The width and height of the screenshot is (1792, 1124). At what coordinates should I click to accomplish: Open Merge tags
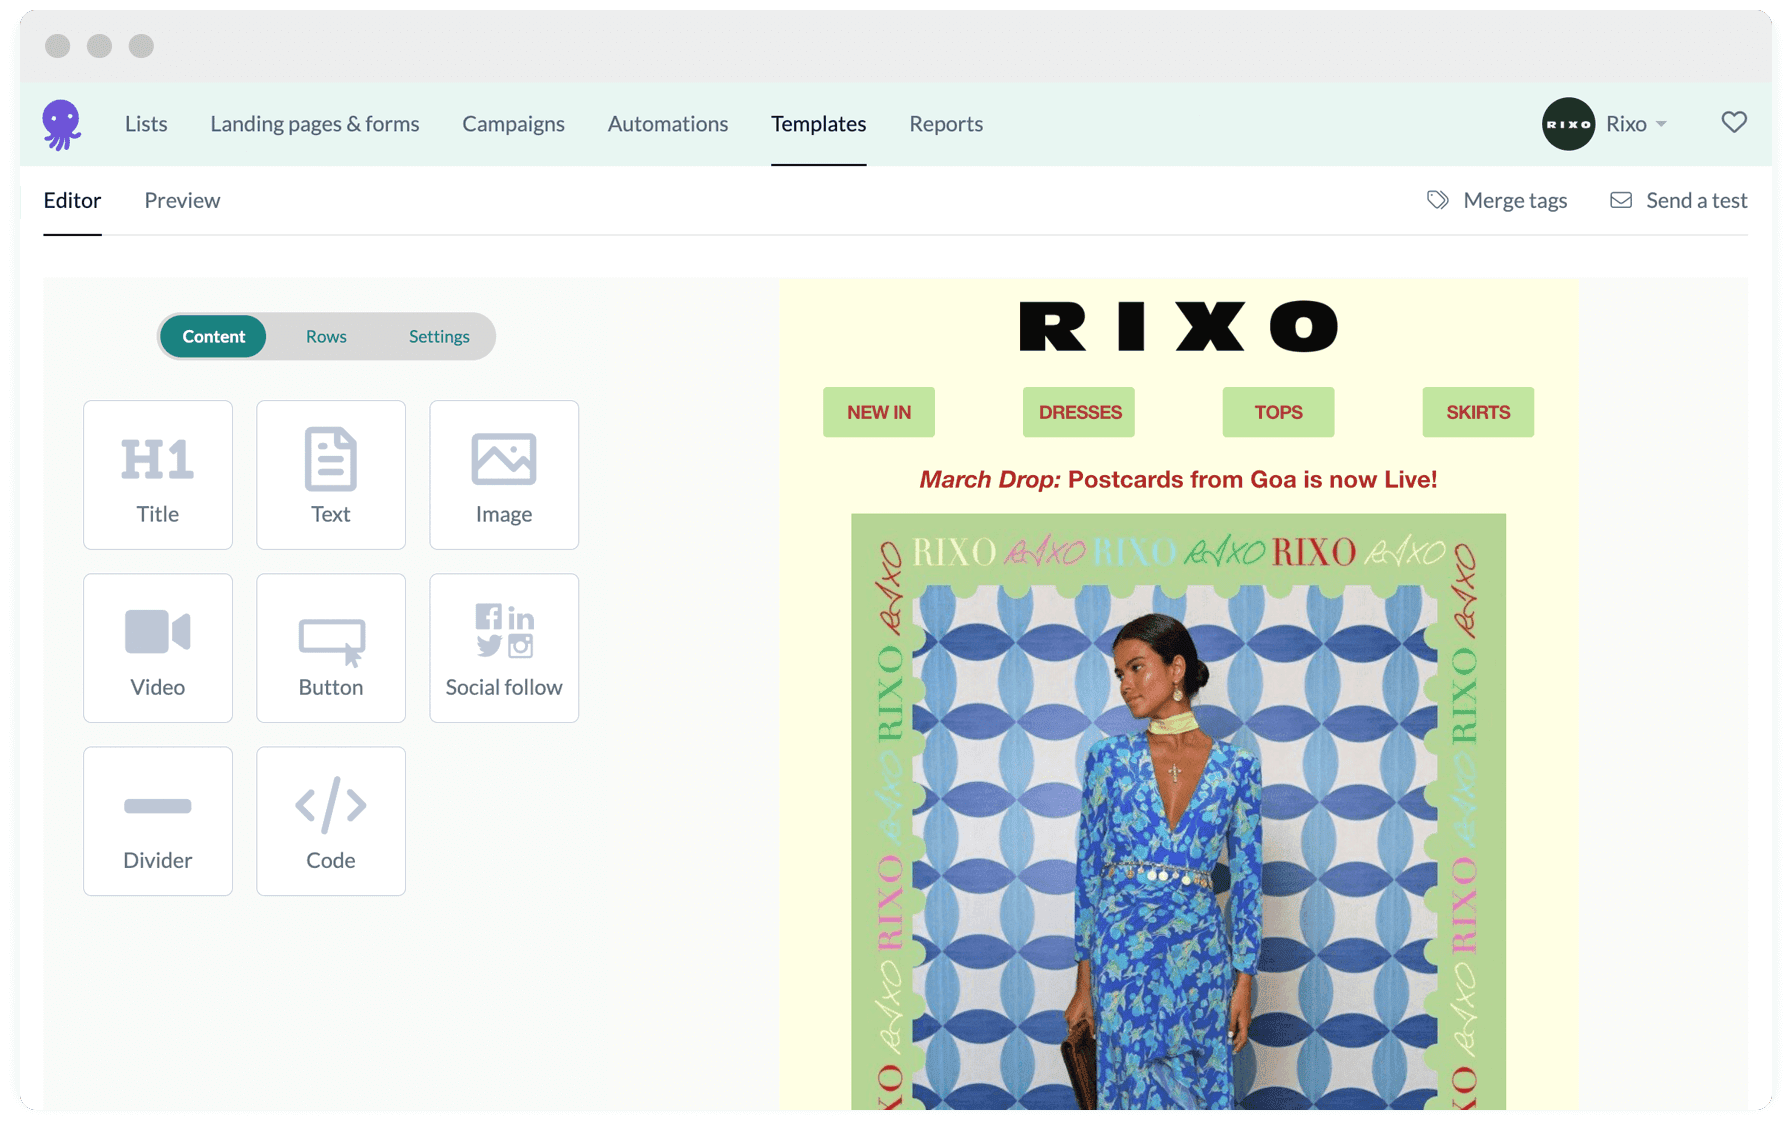click(x=1497, y=200)
